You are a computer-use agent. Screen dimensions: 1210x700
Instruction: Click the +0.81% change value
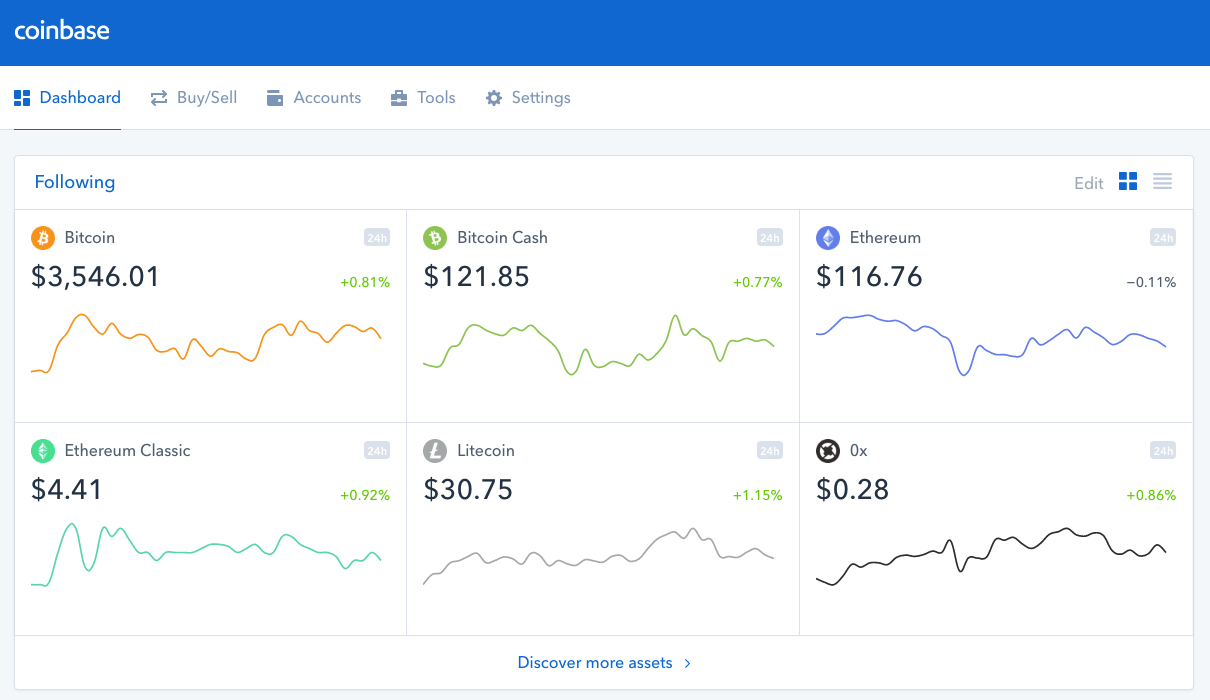365,283
